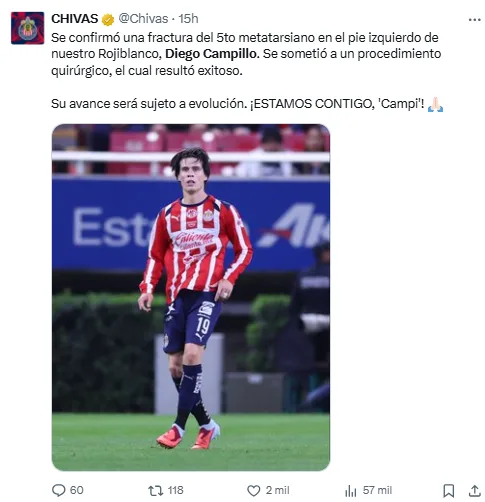Click the retweet arrows icon
Screen dimensions: 485x502
pyautogui.click(x=155, y=490)
